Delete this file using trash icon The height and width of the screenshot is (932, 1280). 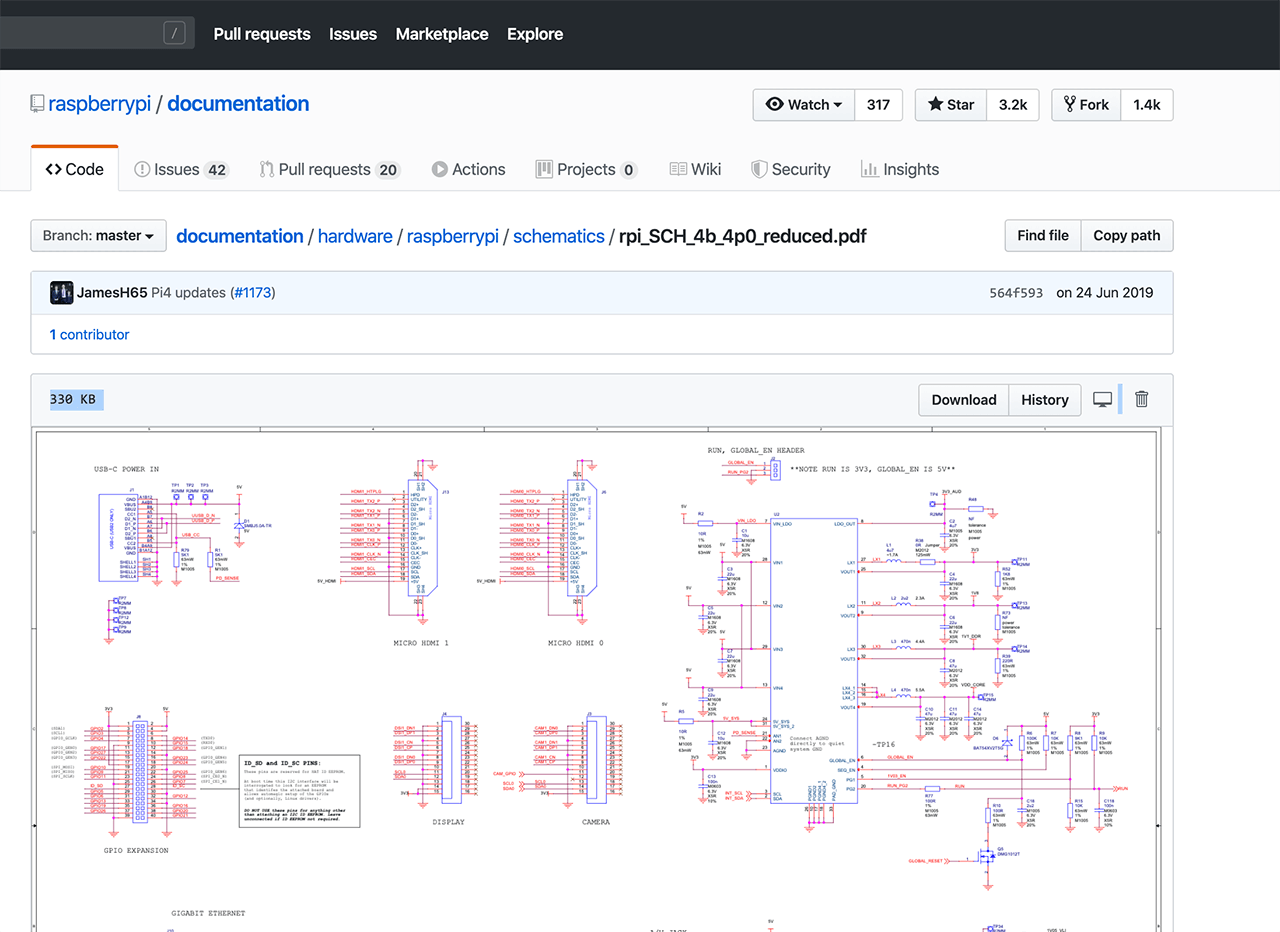point(1142,399)
